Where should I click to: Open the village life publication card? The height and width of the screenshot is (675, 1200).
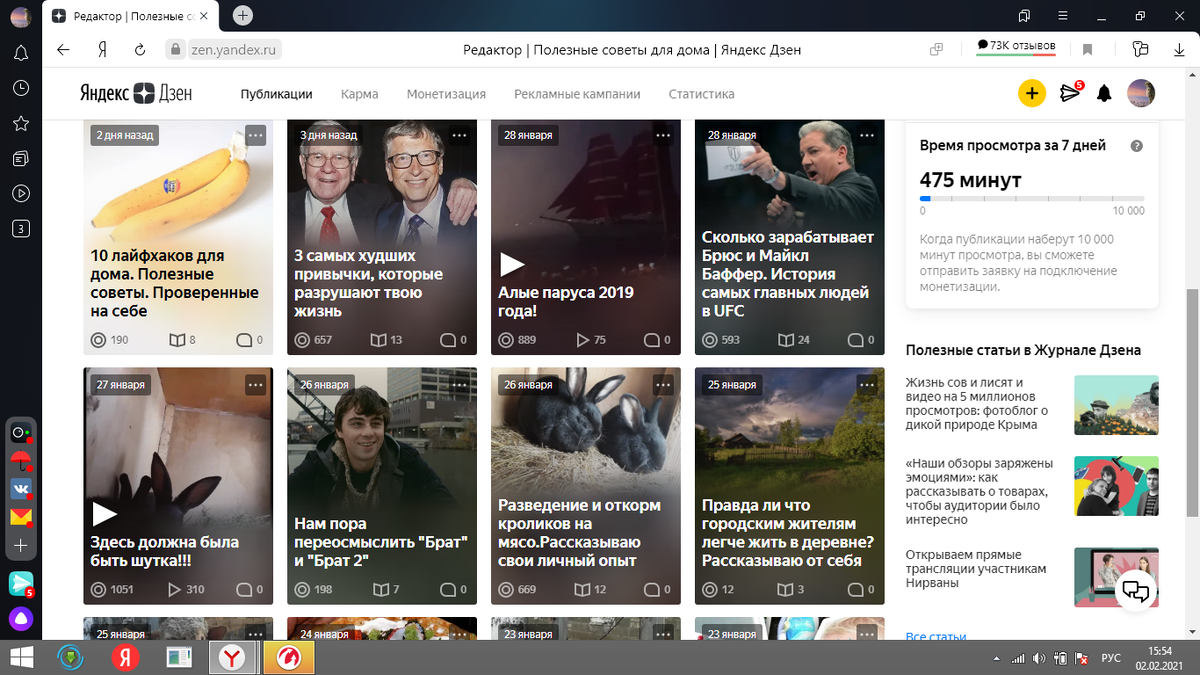point(789,486)
